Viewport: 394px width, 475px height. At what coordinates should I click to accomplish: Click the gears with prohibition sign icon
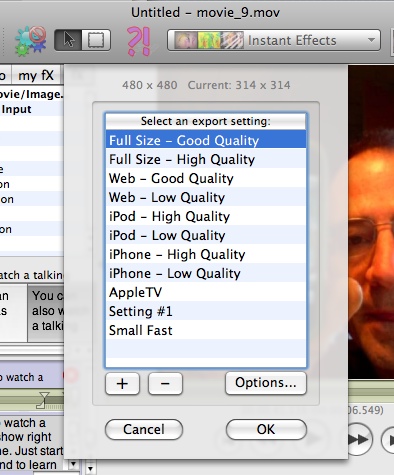click(x=31, y=41)
